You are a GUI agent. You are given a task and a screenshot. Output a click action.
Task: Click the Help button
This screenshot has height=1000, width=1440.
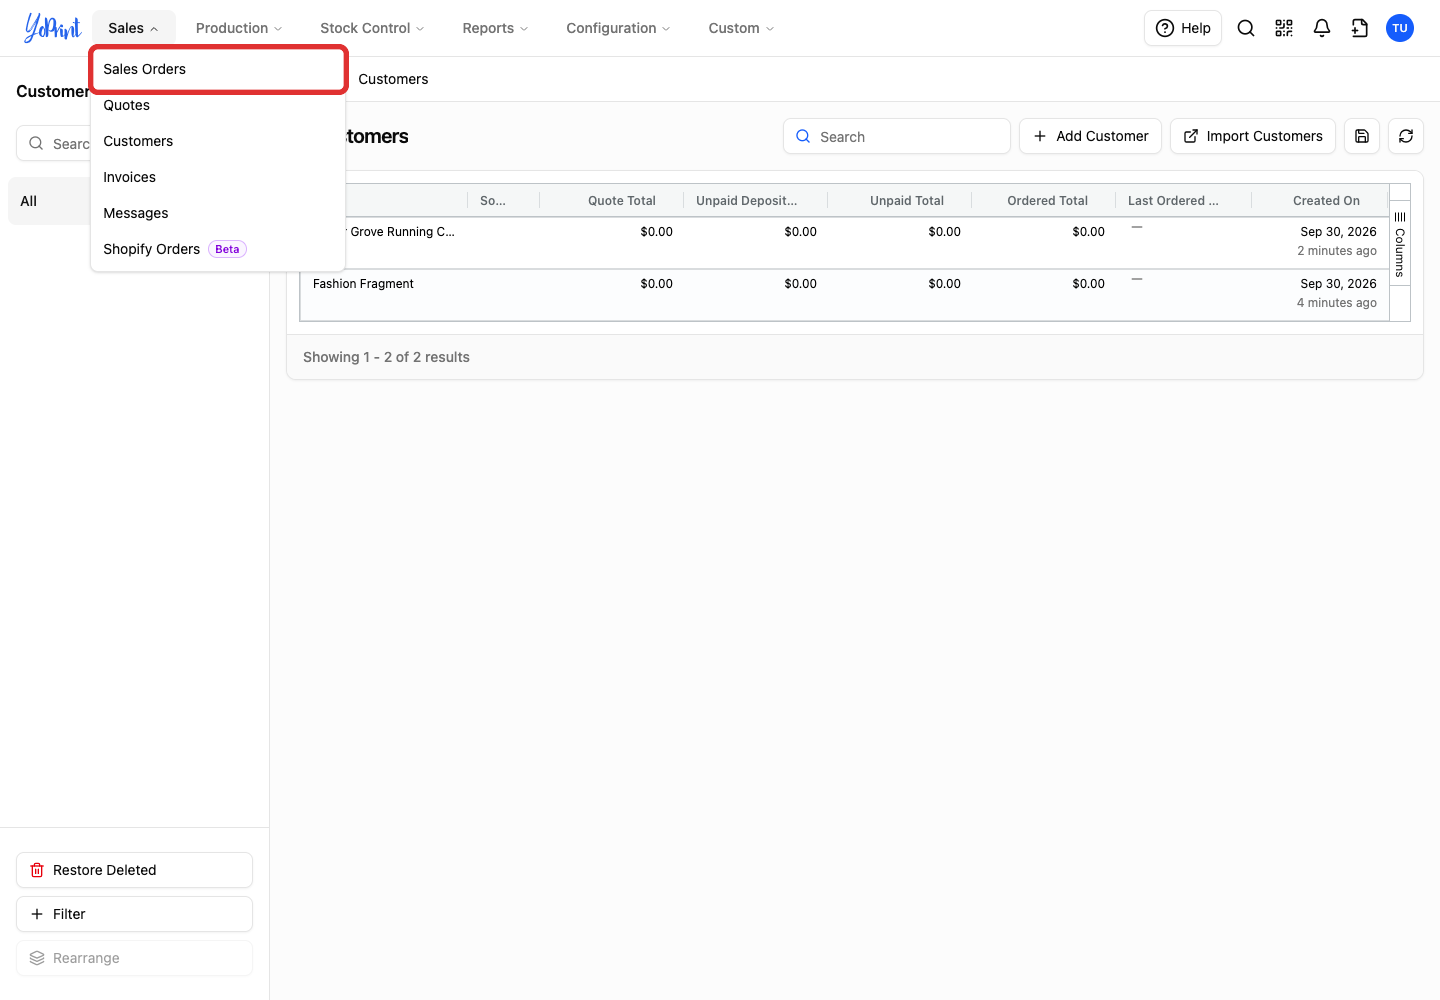pyautogui.click(x=1183, y=28)
